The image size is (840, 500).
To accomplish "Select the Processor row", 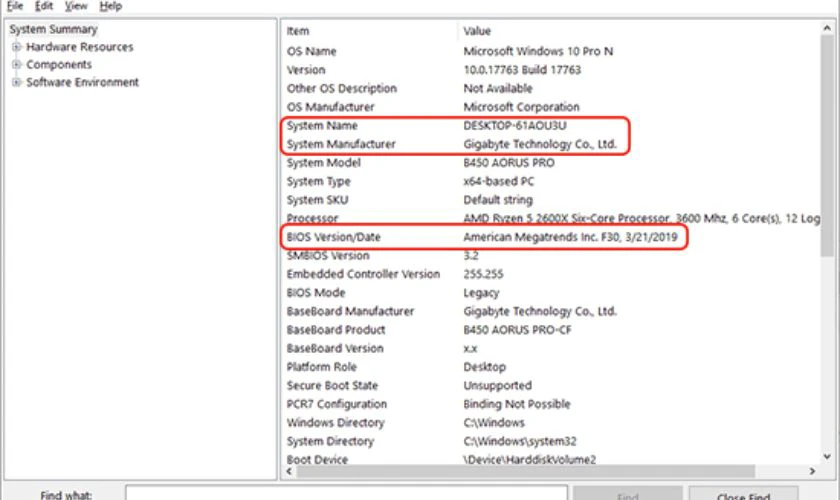I will point(551,219).
